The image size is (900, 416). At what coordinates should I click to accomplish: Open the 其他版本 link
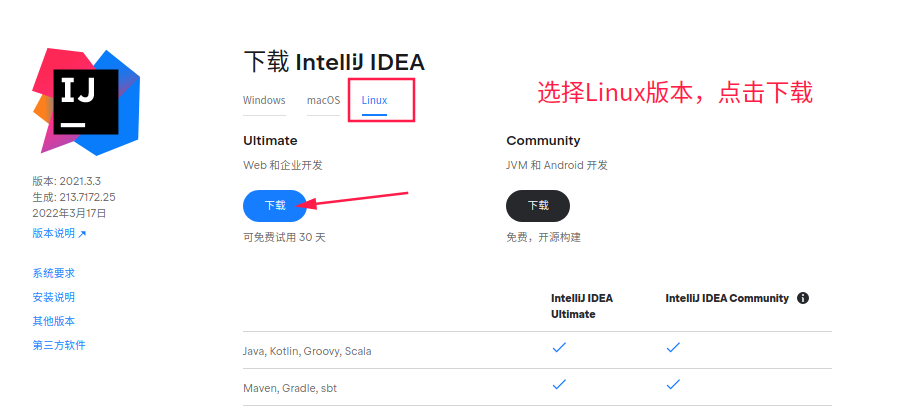pyautogui.click(x=53, y=321)
